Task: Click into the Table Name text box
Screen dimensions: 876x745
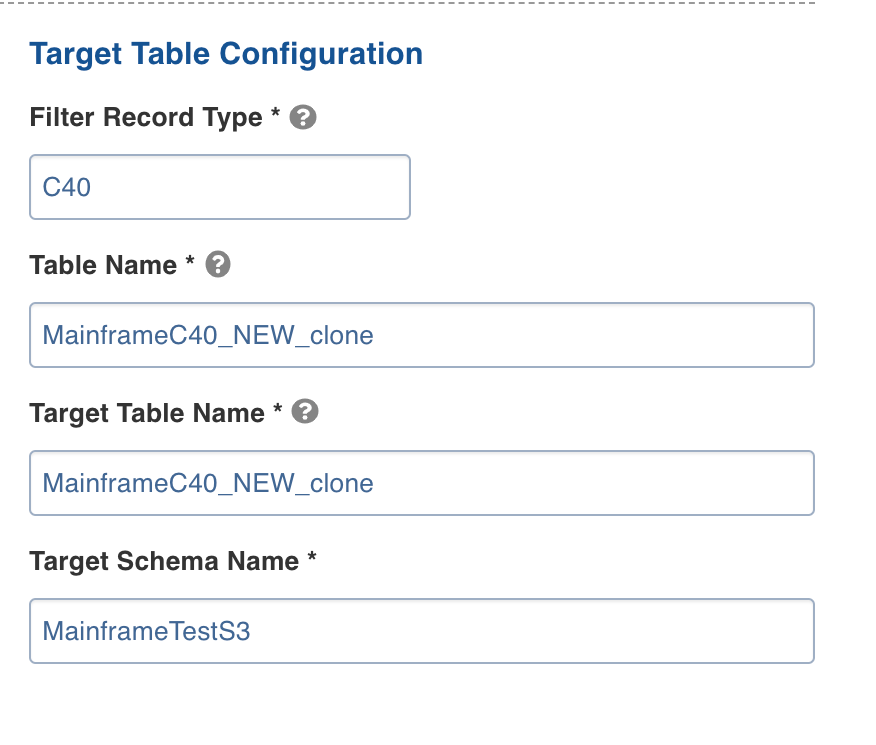Action: (x=421, y=335)
